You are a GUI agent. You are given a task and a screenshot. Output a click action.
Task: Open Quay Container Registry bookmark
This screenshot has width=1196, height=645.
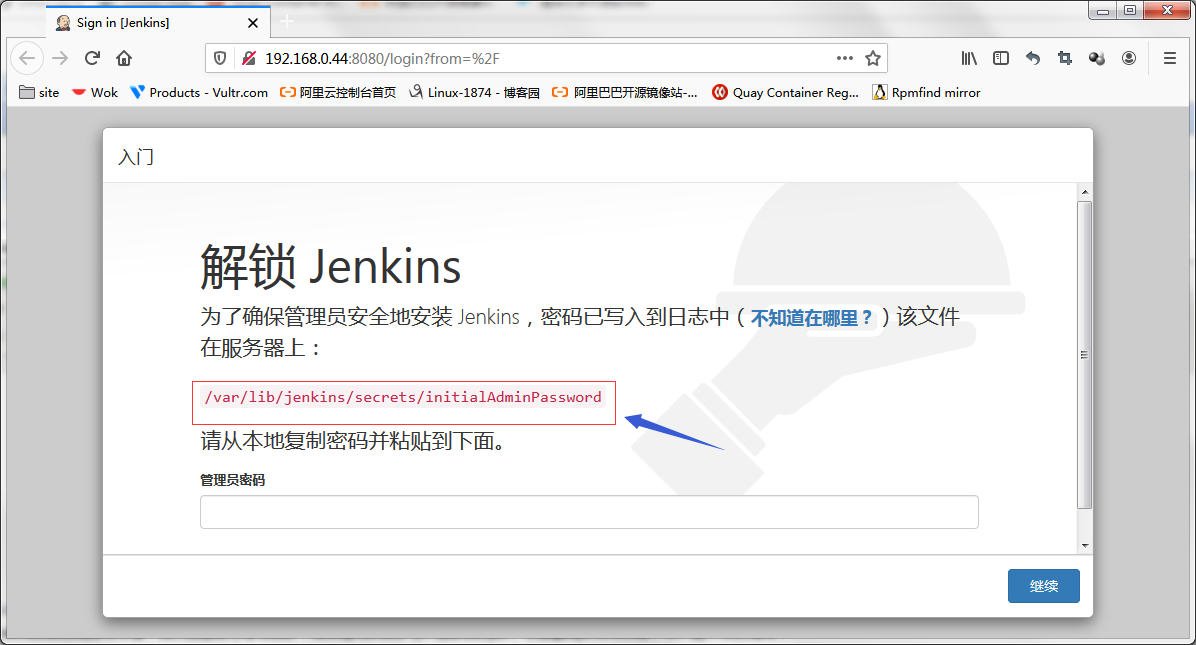click(785, 92)
